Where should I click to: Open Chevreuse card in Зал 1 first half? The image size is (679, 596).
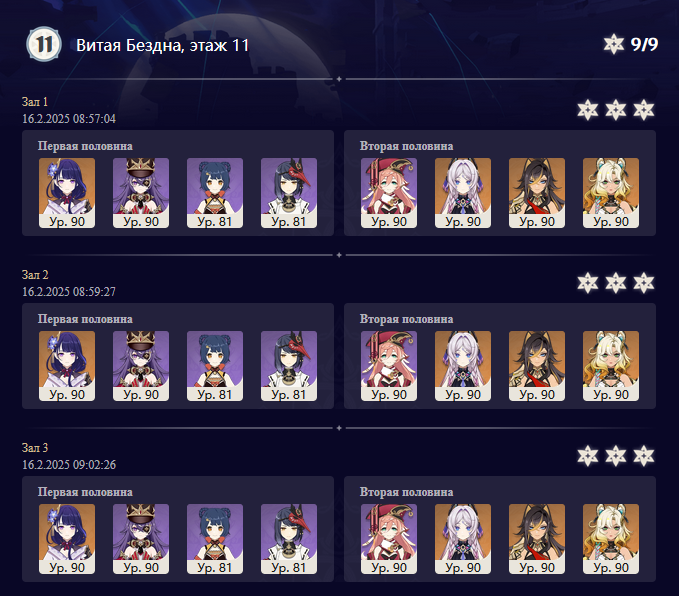(141, 193)
